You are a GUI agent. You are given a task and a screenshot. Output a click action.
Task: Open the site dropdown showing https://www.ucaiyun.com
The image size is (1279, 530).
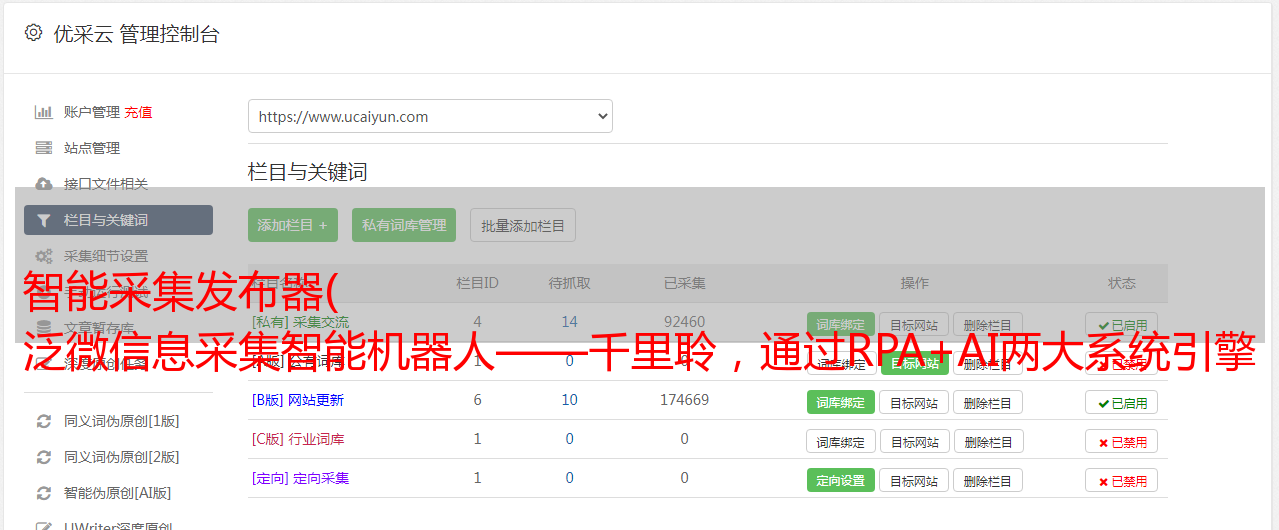tap(430, 116)
